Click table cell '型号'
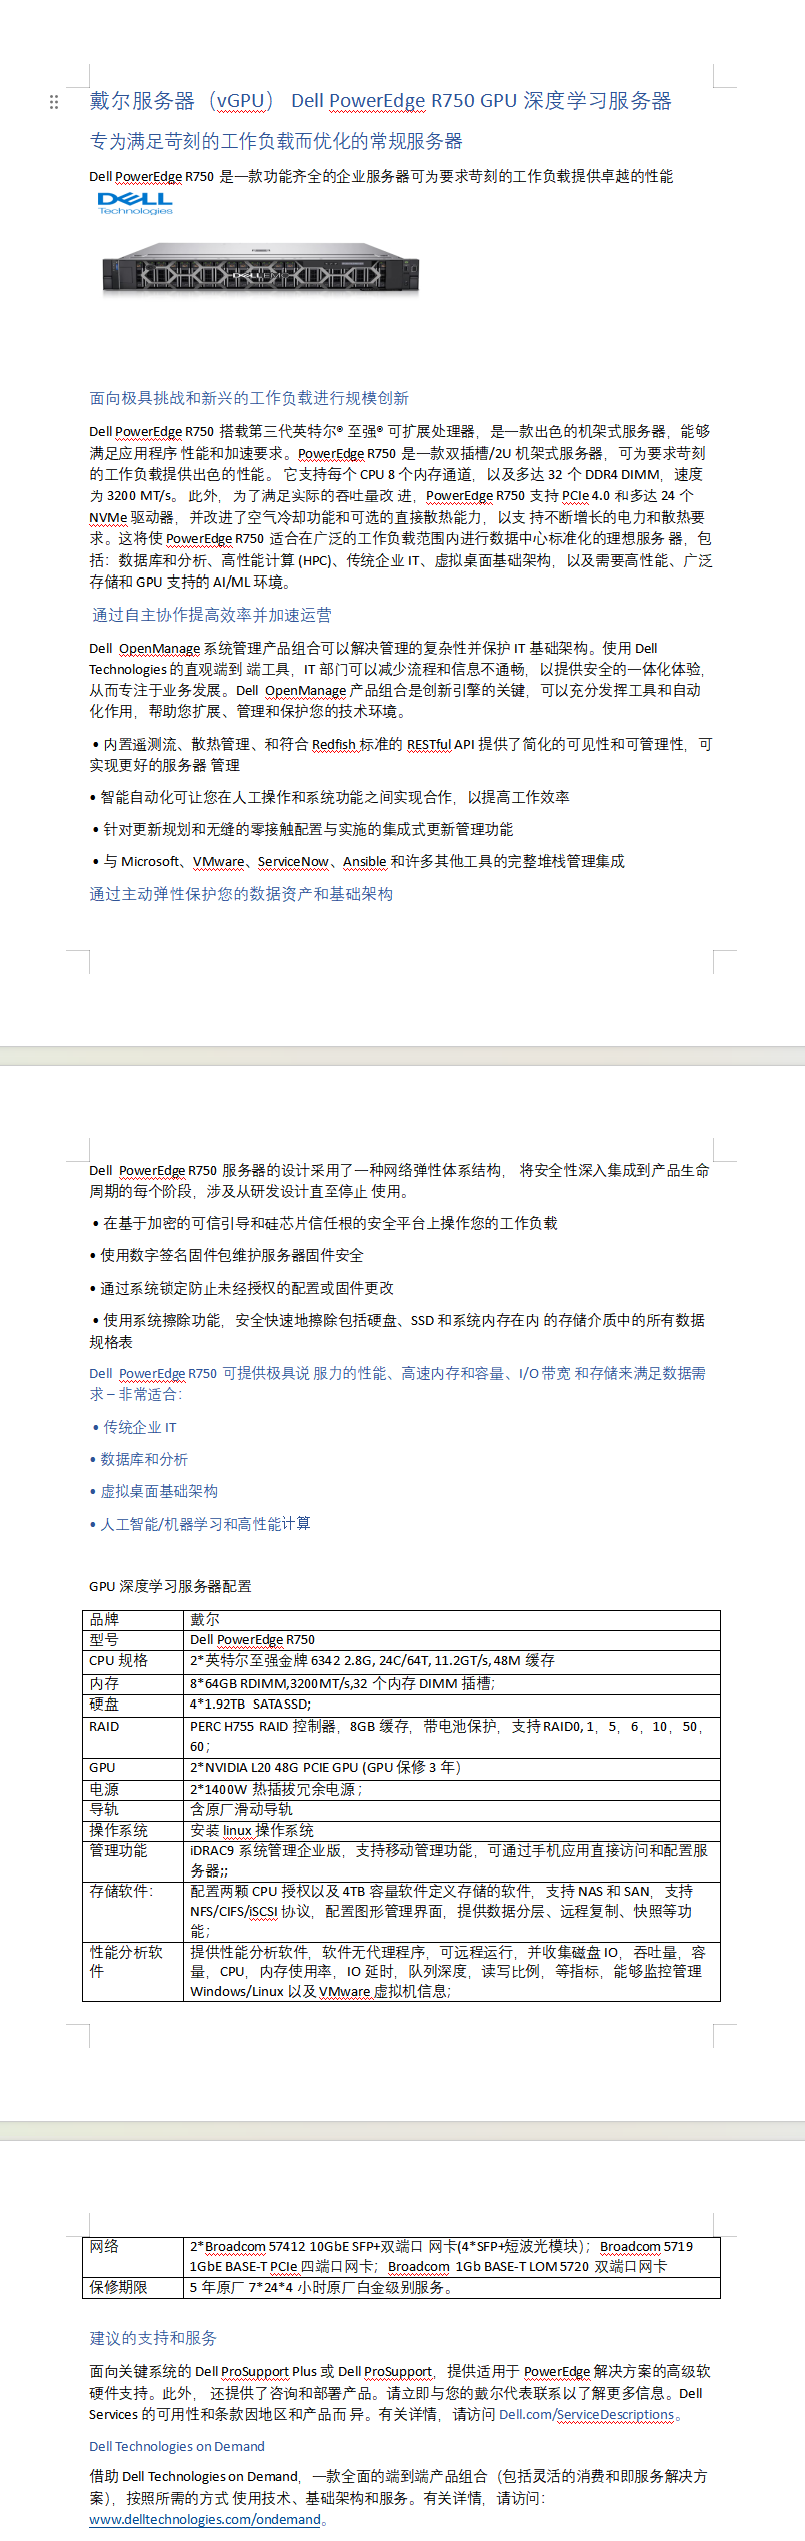 coord(133,1639)
